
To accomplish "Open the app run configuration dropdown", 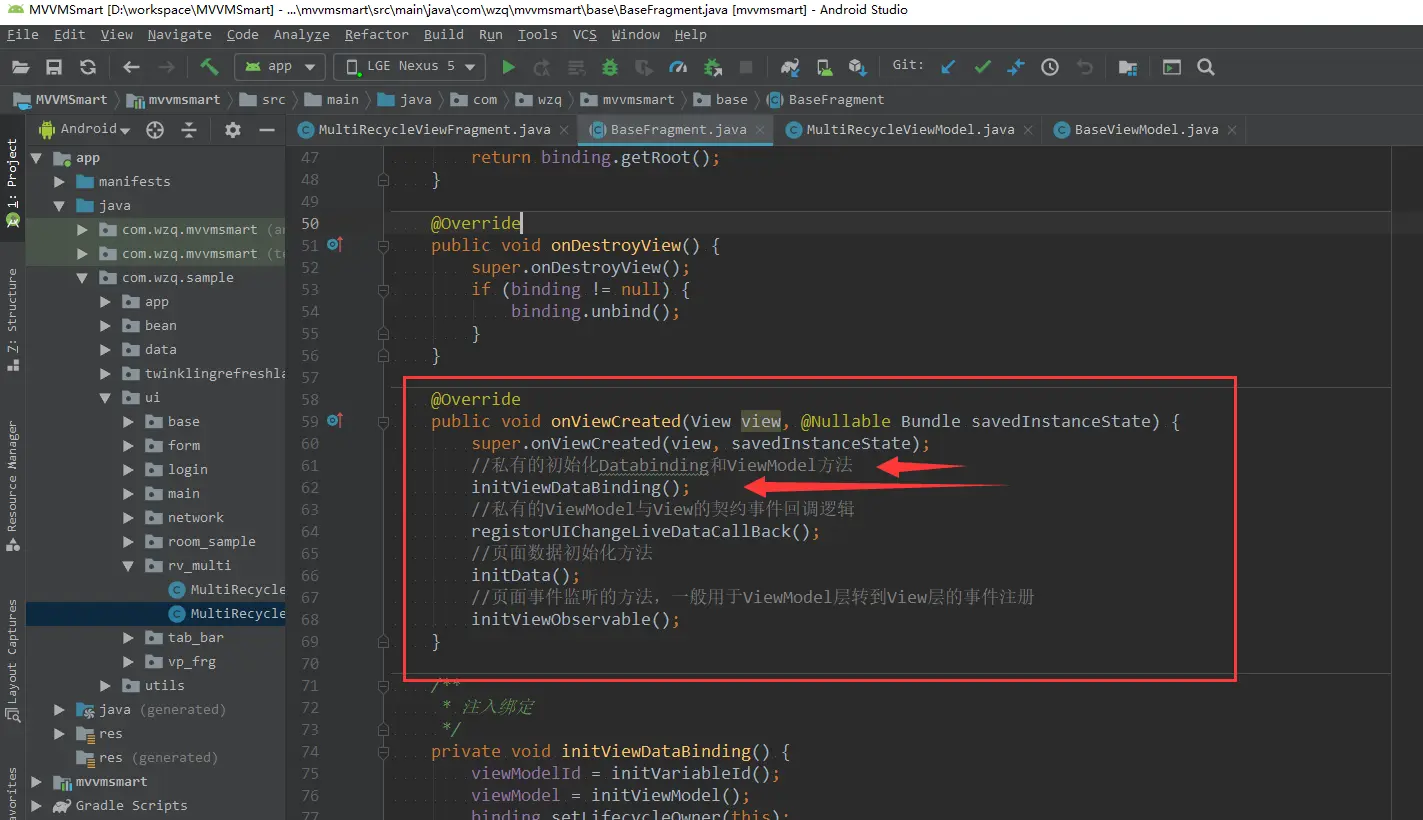I will point(280,67).
